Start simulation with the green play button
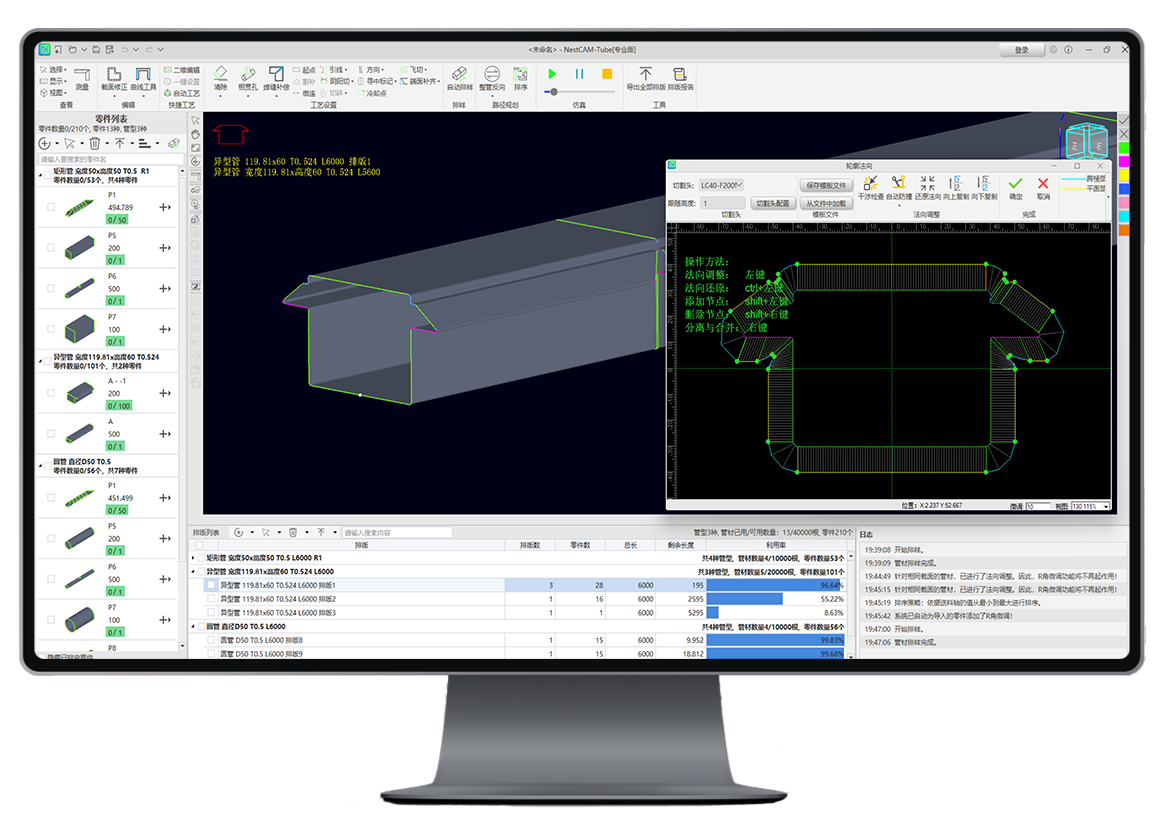Screen dimensions: 1163x833 pyautogui.click(x=551, y=74)
